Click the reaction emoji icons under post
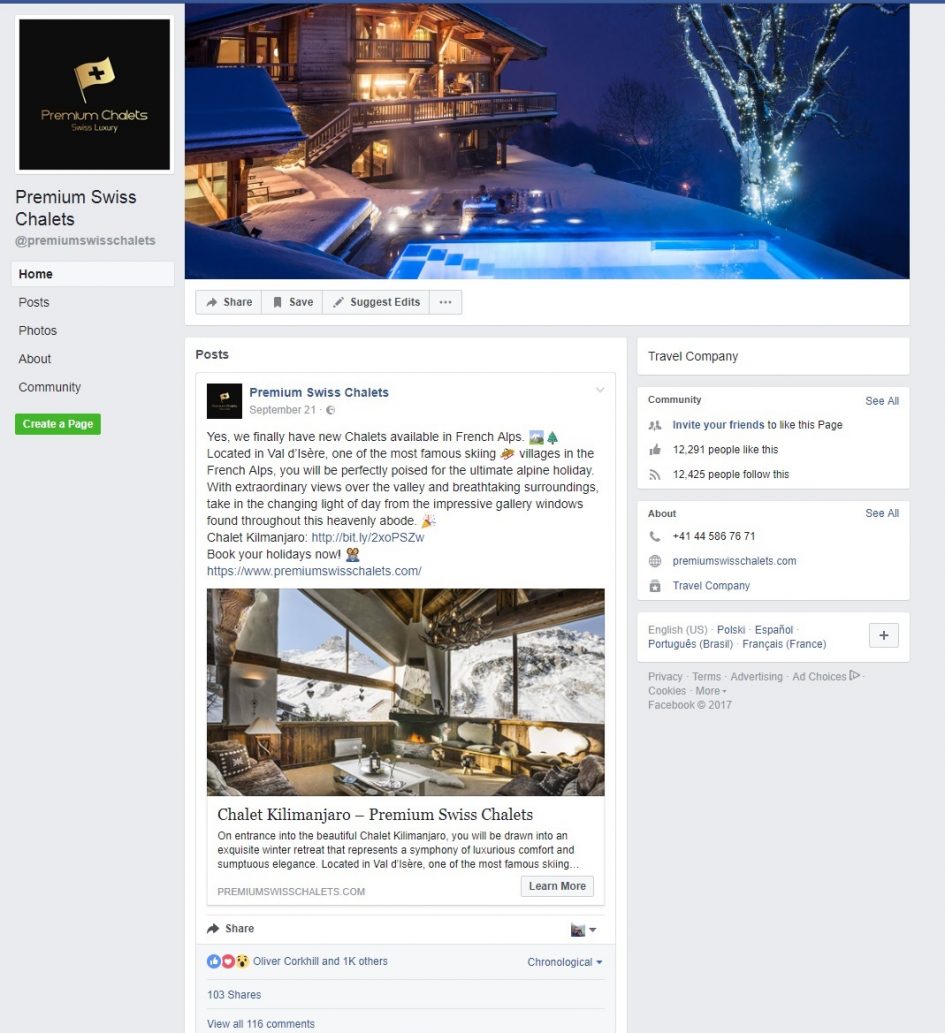Viewport: 945px width, 1033px height. pyautogui.click(x=228, y=961)
